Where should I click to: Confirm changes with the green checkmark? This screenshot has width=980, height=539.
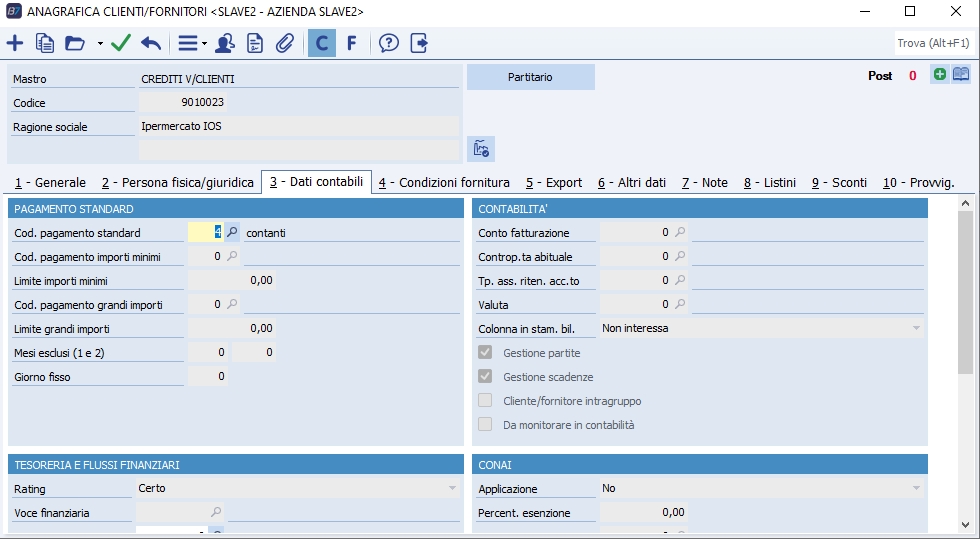[121, 43]
